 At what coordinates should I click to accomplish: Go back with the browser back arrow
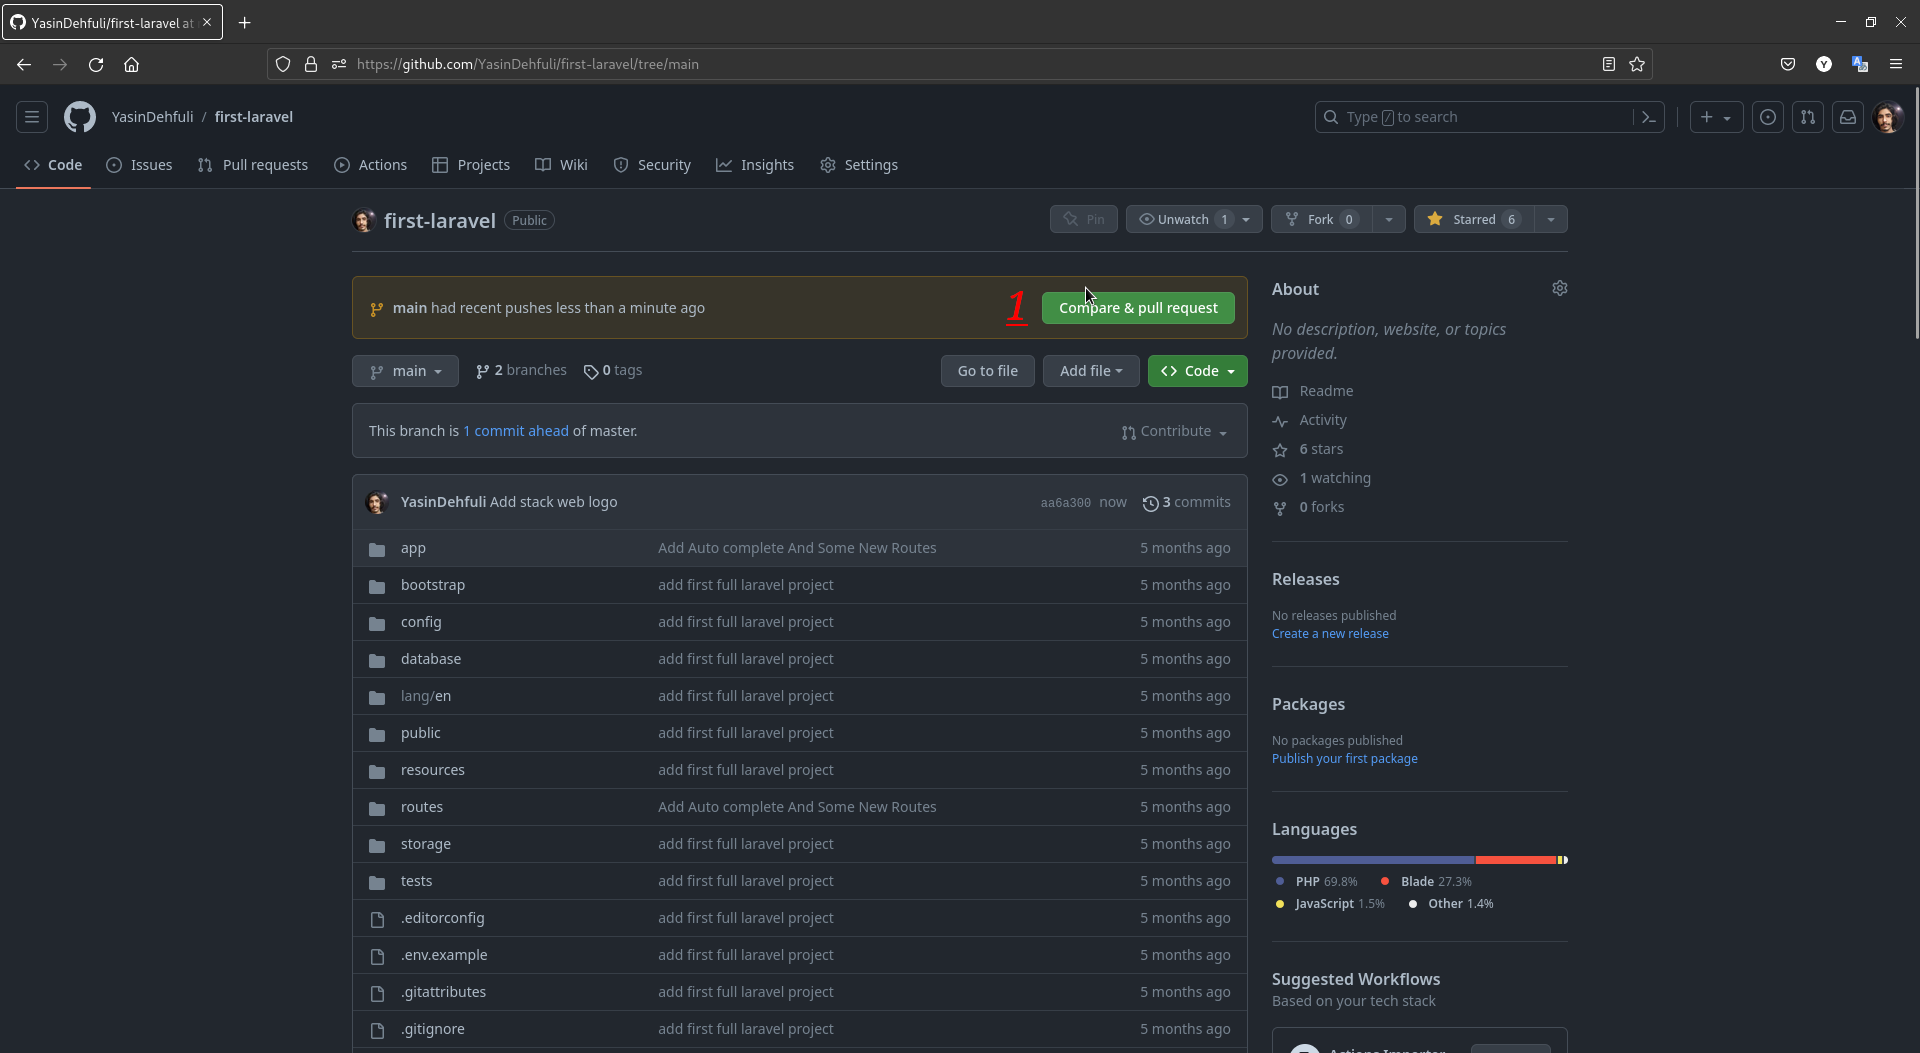click(x=24, y=64)
